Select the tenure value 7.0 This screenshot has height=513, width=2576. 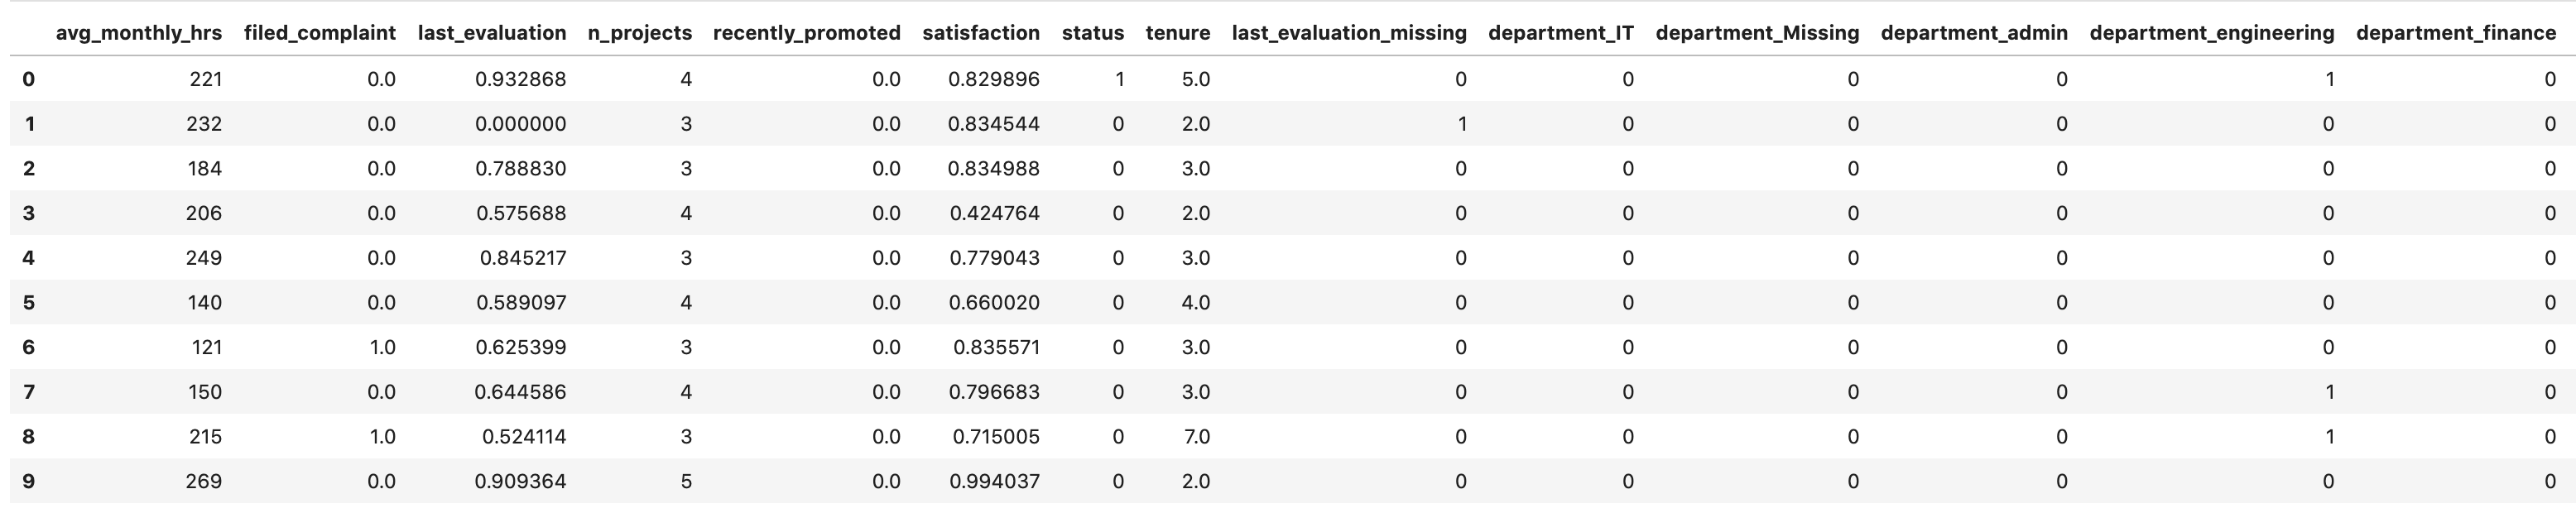(1195, 437)
